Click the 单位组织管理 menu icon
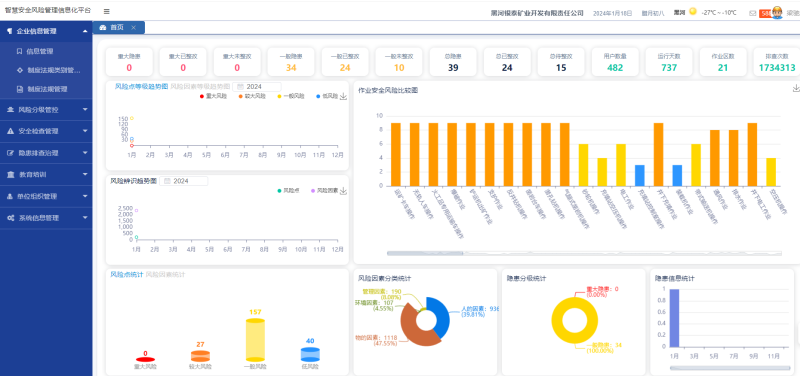Image resolution: width=800 pixels, height=376 pixels. [10, 196]
